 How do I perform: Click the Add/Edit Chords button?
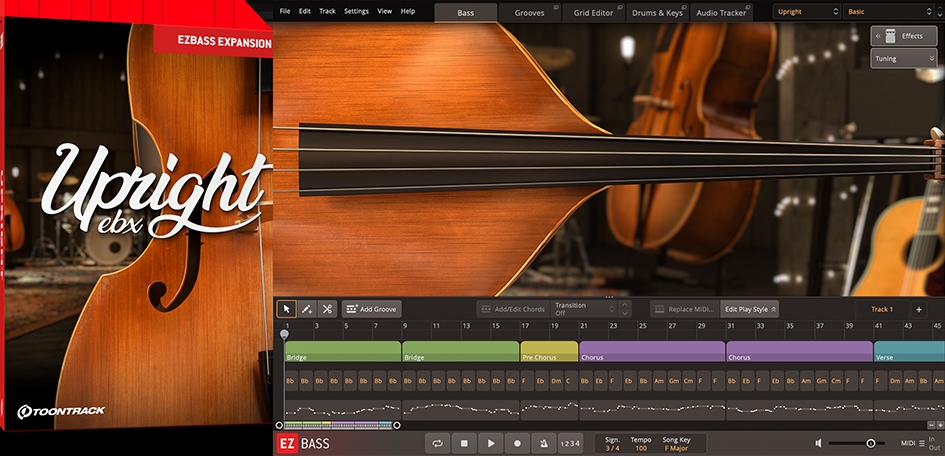point(513,309)
